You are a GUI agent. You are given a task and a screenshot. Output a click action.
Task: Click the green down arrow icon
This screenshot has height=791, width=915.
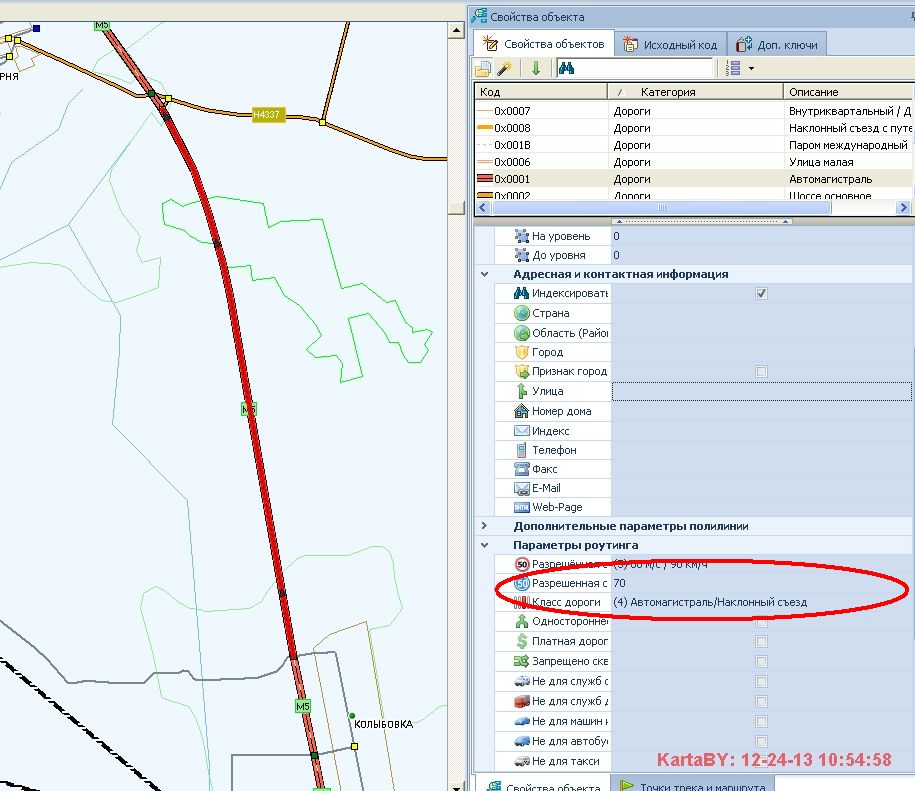(x=536, y=68)
